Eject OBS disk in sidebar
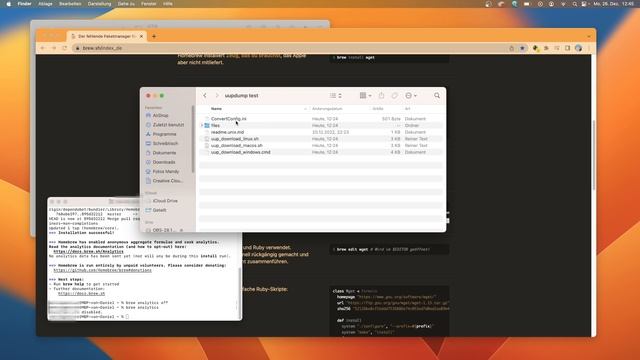Screen dimensions: 640x360 click(181, 230)
